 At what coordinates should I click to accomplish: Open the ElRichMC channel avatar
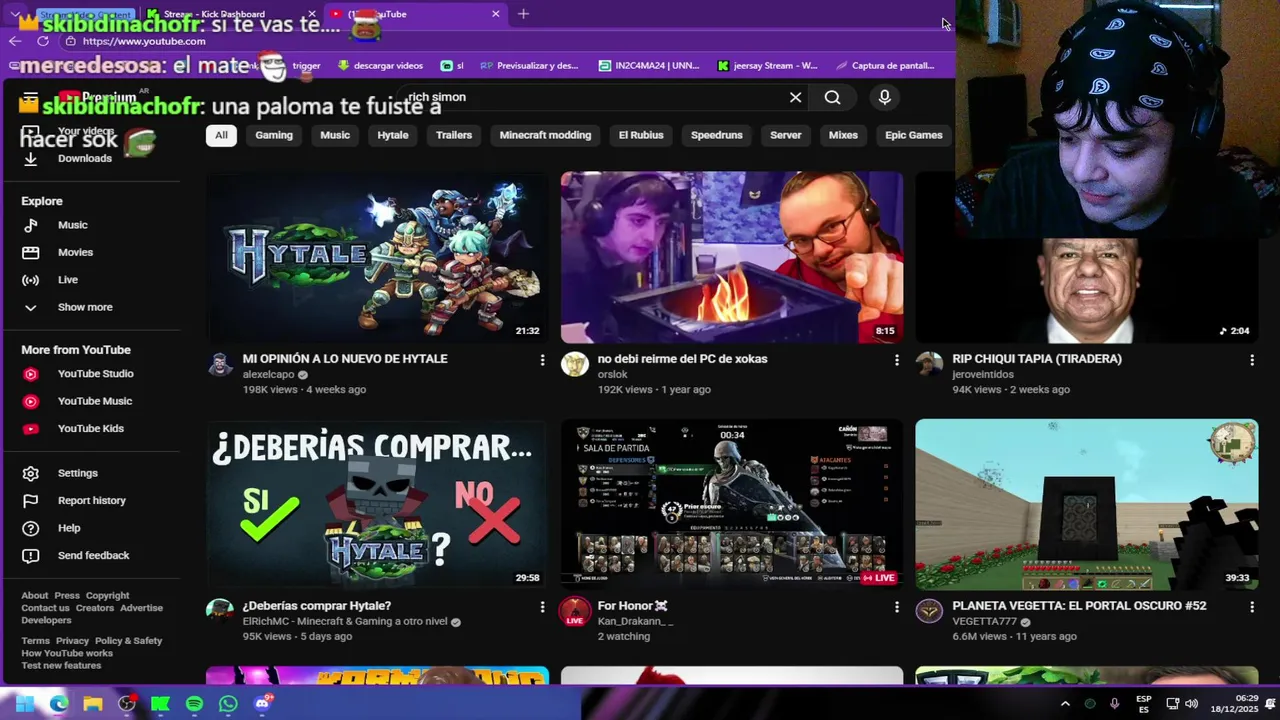[x=220, y=611]
